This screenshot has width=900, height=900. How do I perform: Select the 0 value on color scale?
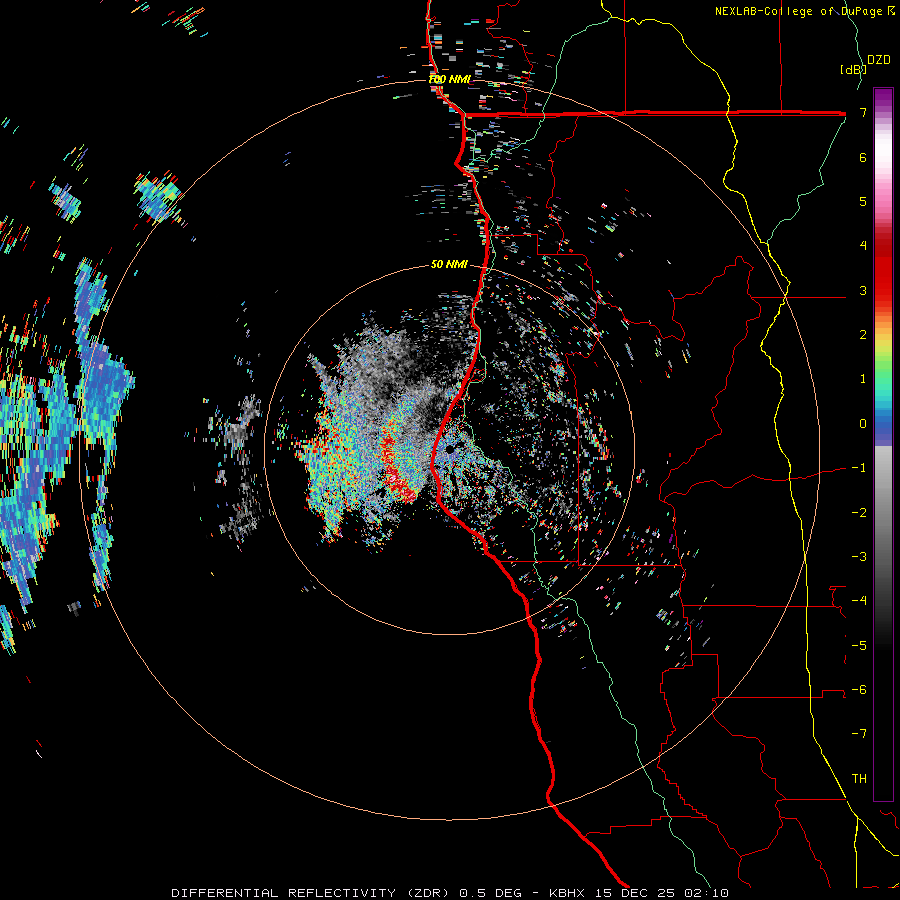click(863, 424)
